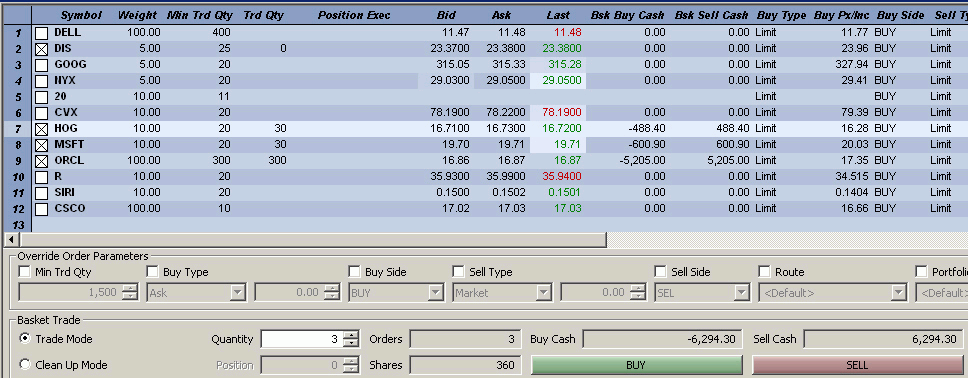This screenshot has width=968, height=378.
Task: Enable the Sell Side override checkbox
Action: 660,272
